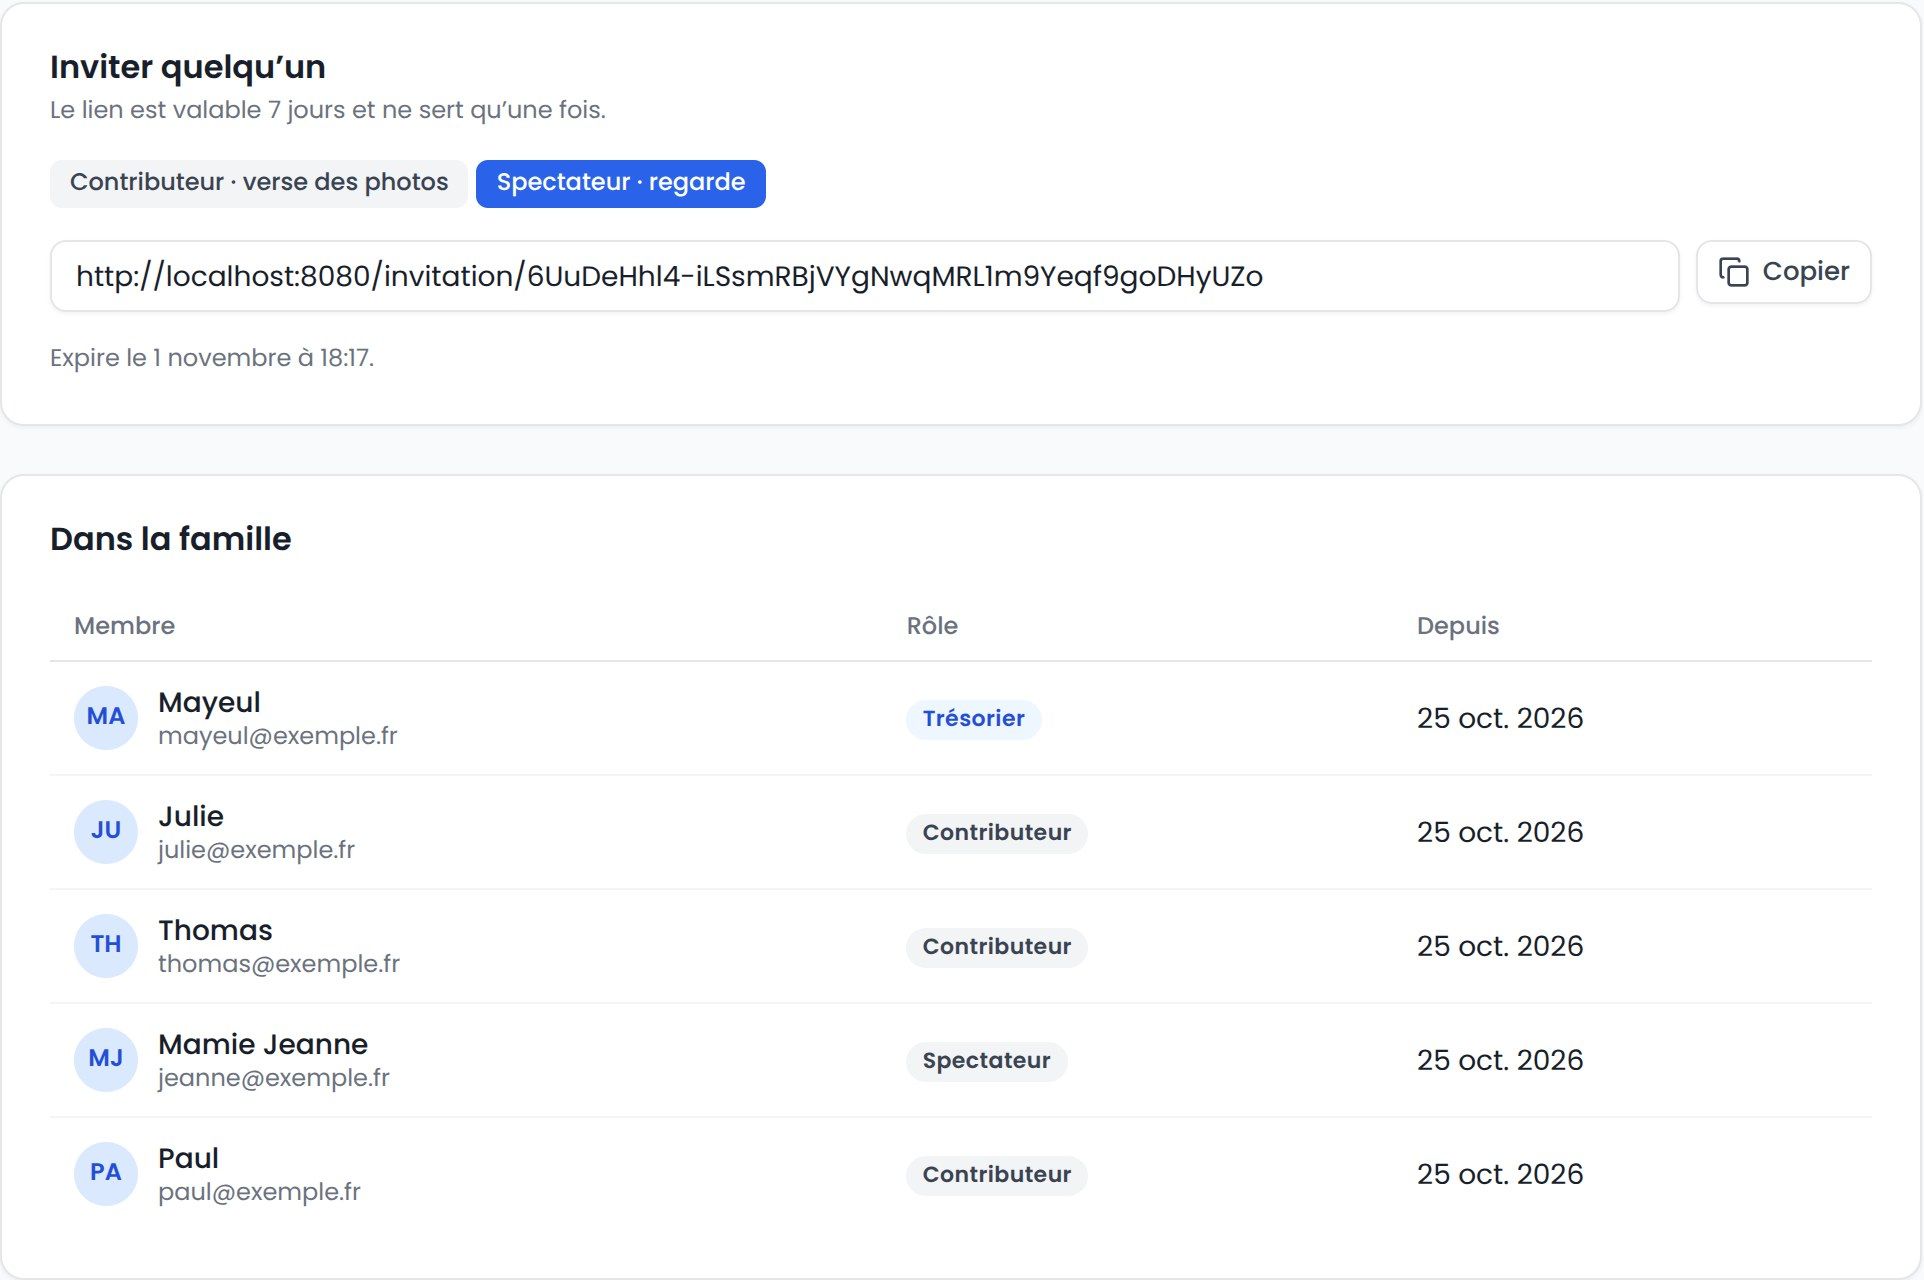
Task: Click Paul's date 25 oct. 2026
Action: 1500,1174
